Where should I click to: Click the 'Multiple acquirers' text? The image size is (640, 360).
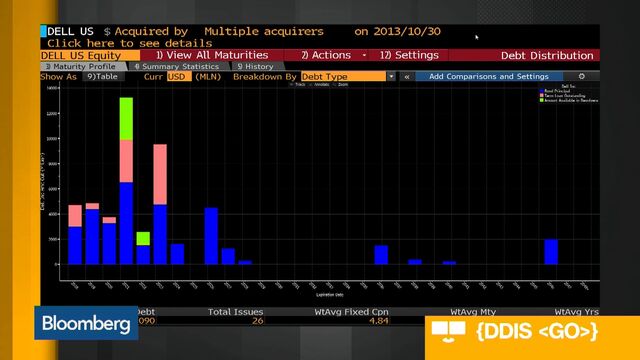(264, 31)
